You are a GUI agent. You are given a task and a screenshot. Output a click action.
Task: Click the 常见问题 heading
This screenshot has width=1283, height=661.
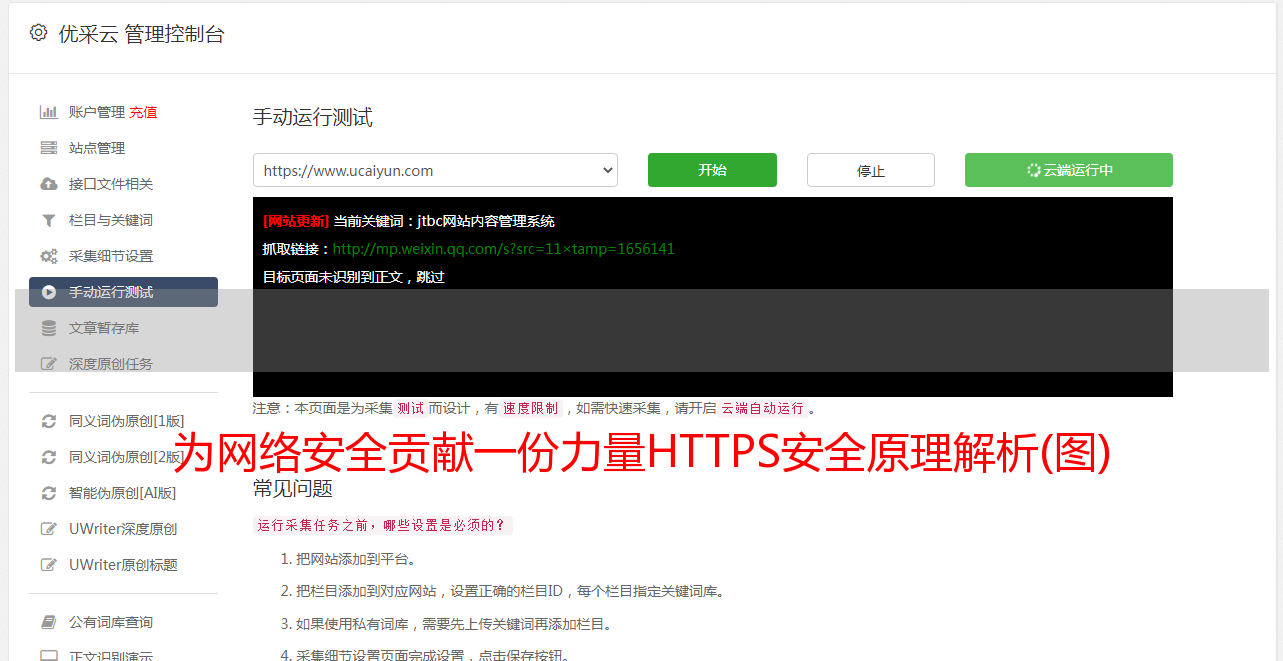(293, 489)
